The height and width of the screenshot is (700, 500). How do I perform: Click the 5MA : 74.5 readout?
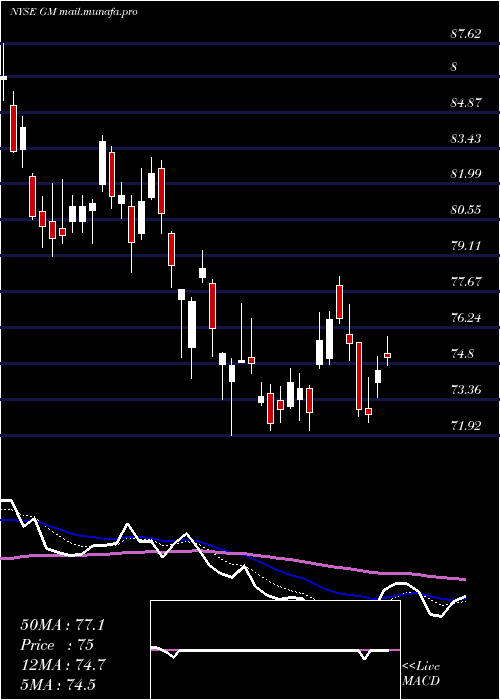pyautogui.click(x=58, y=685)
